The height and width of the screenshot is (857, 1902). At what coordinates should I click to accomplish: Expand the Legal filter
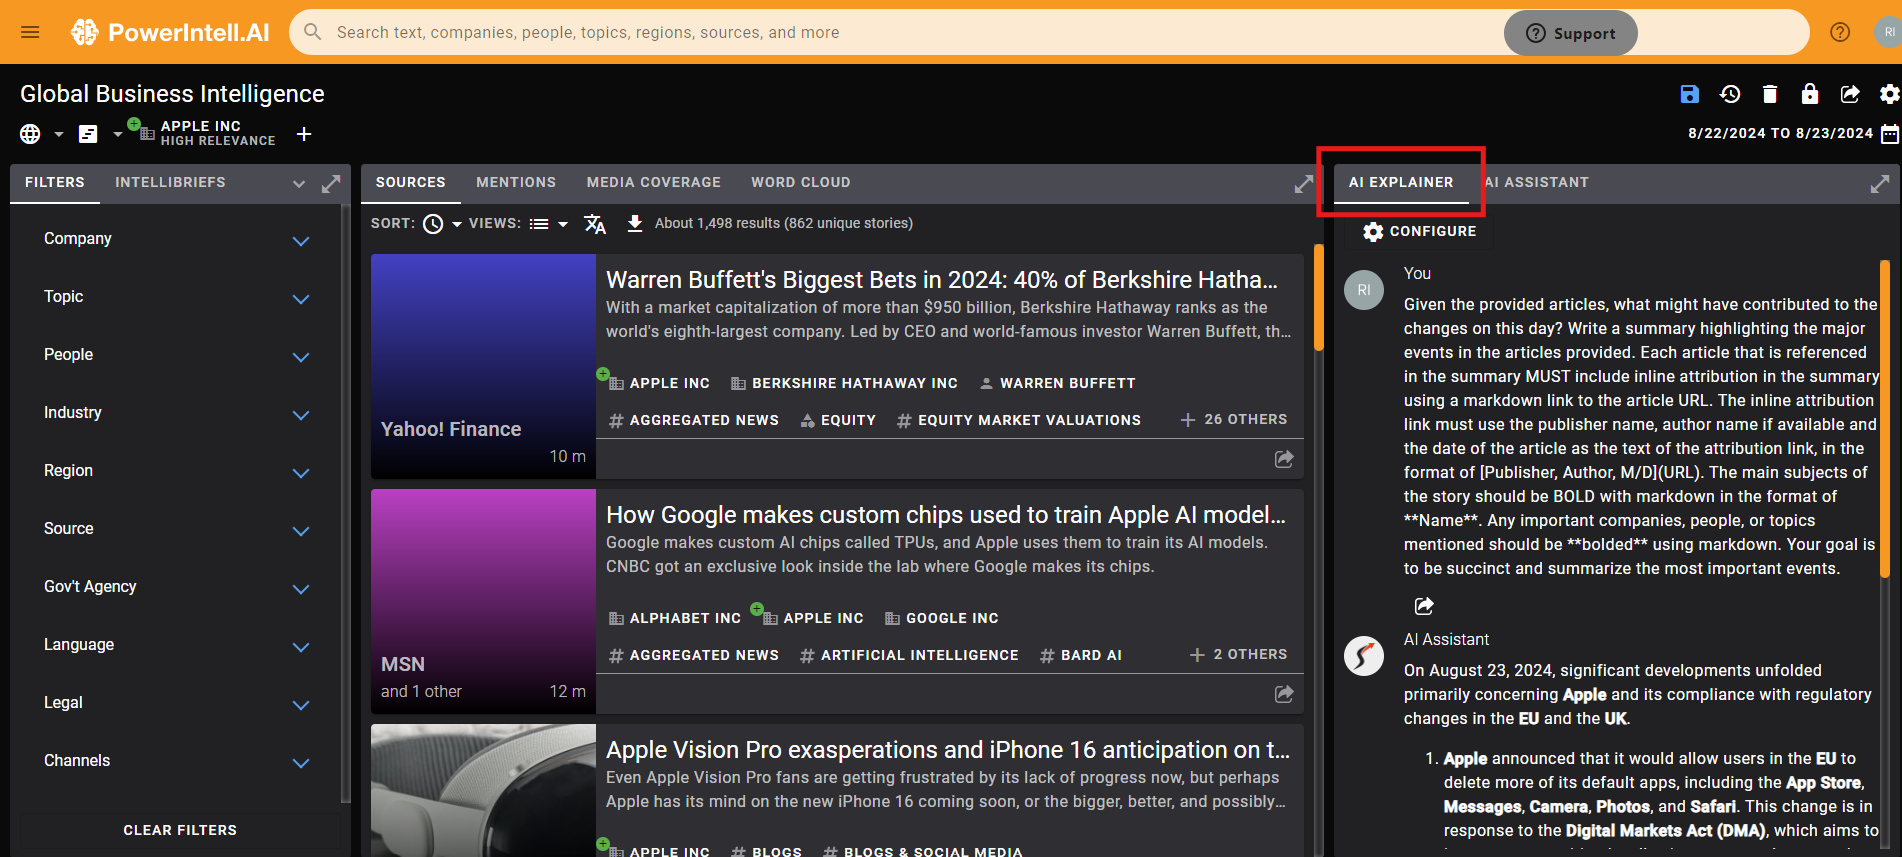click(x=301, y=705)
